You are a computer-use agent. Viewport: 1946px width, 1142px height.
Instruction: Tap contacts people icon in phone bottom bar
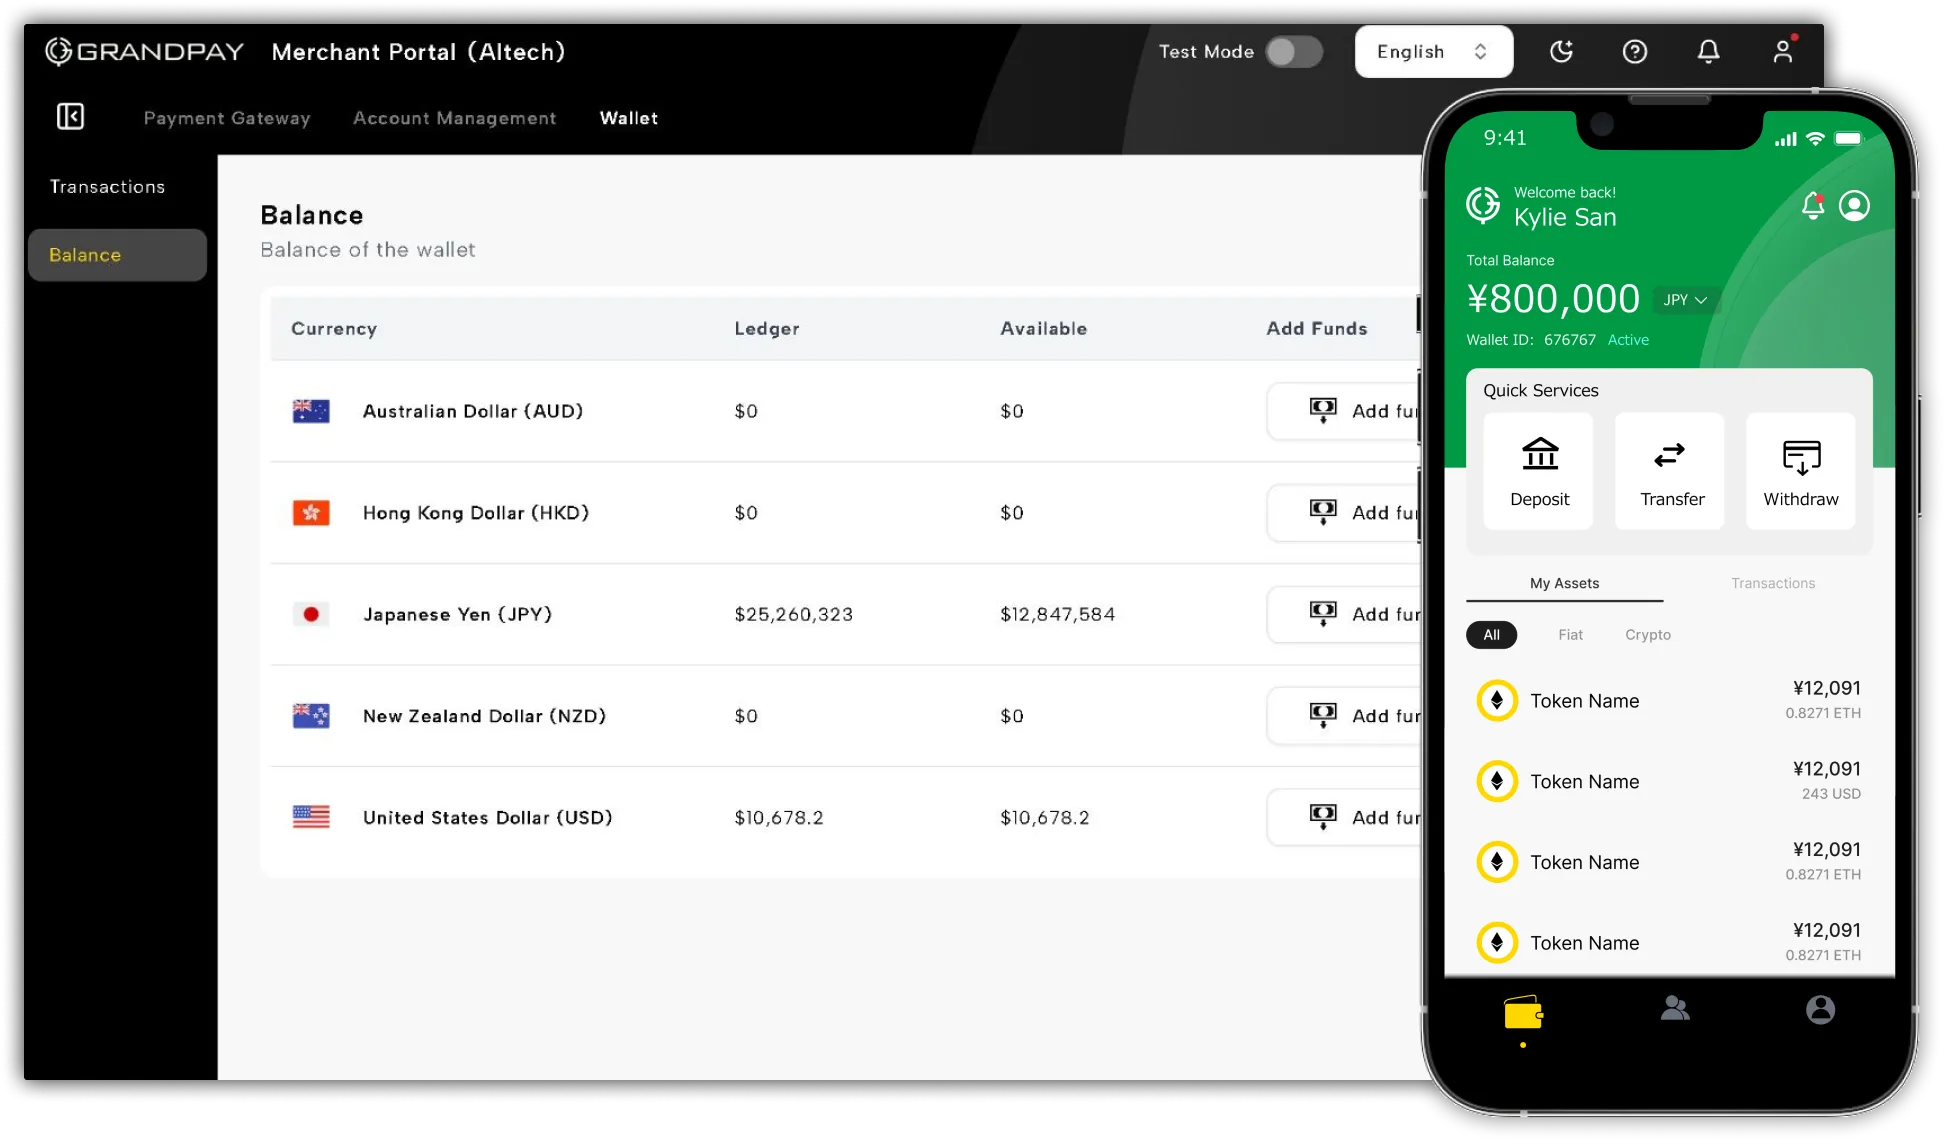(x=1675, y=1009)
